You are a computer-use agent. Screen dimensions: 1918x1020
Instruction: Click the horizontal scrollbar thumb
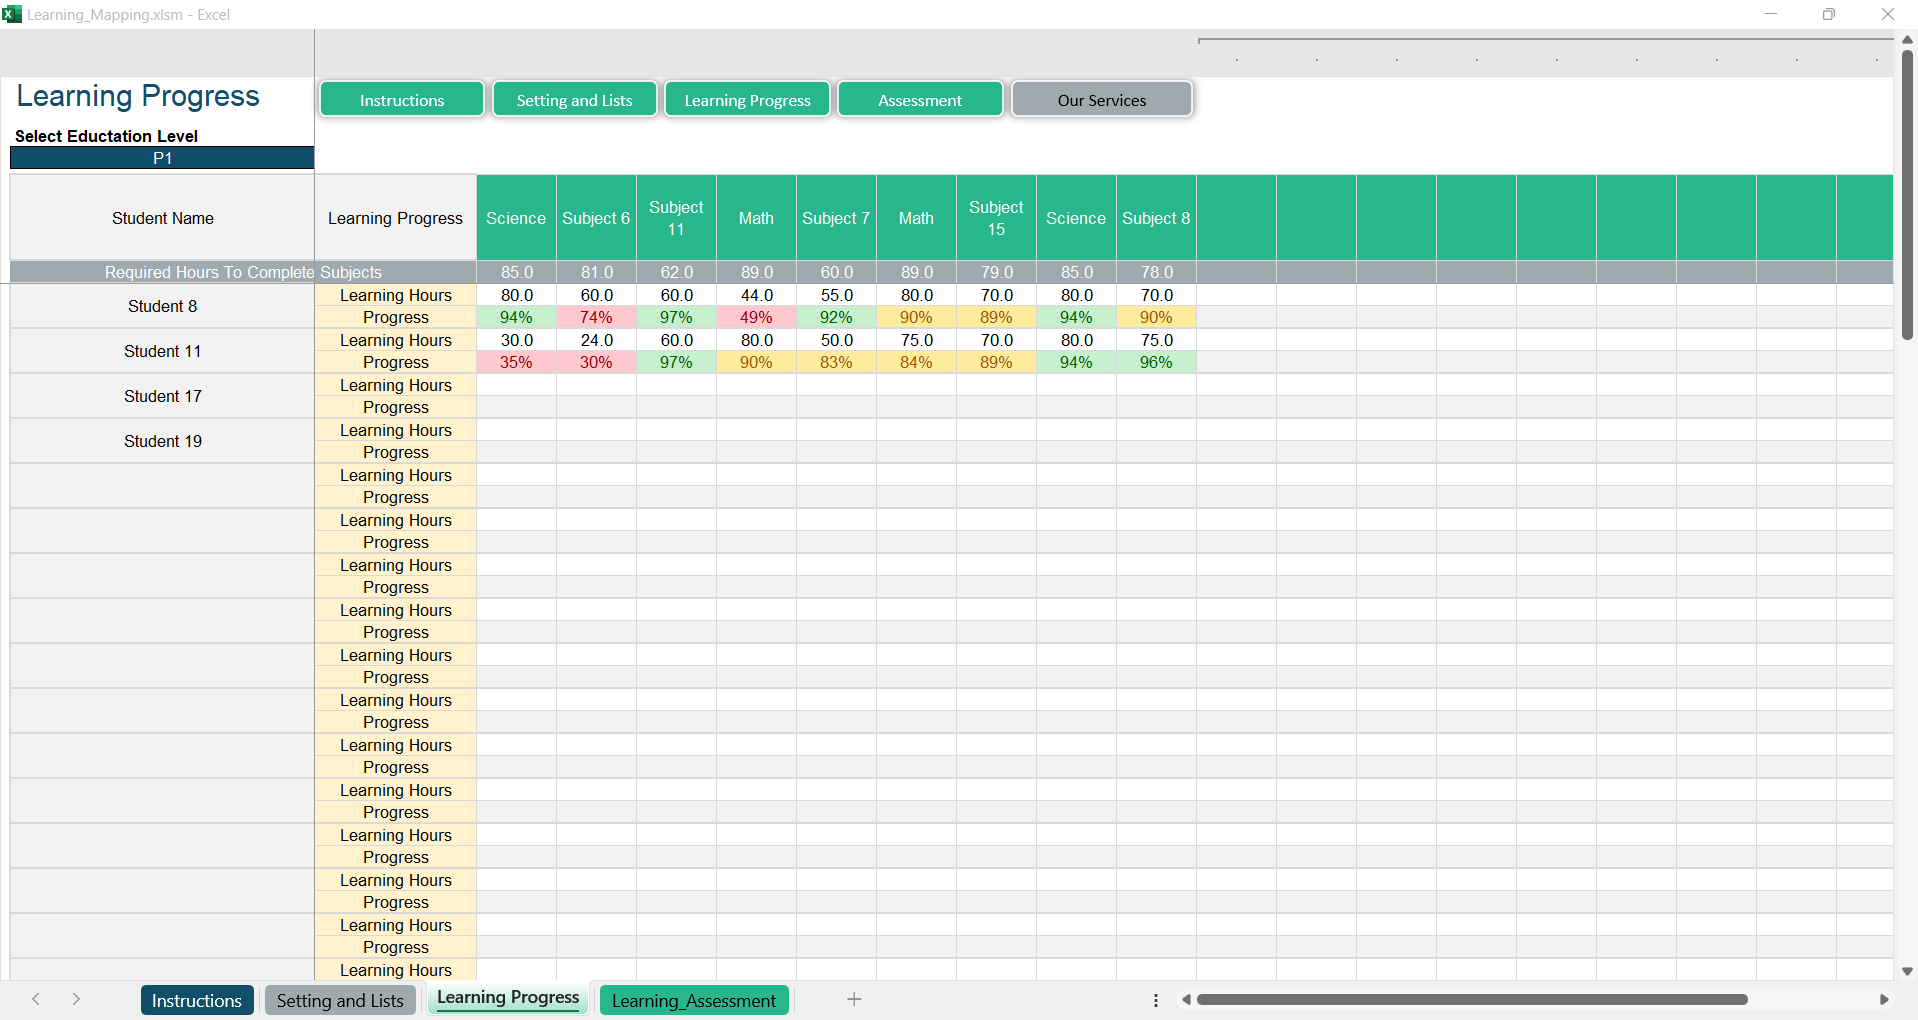(1471, 1000)
